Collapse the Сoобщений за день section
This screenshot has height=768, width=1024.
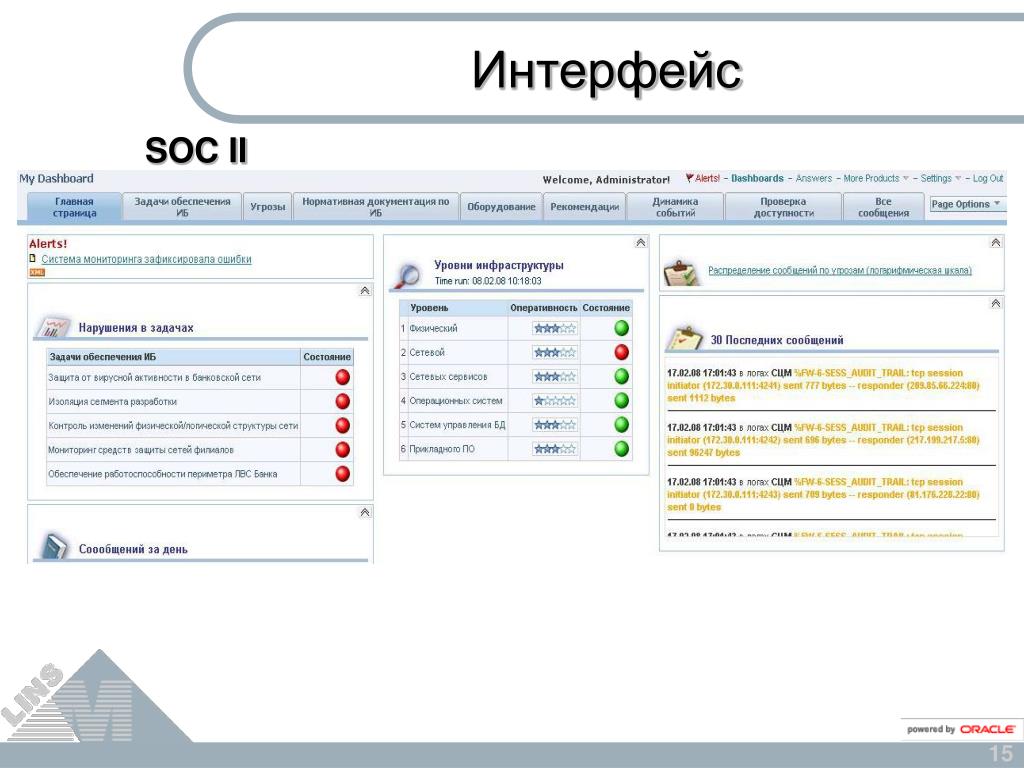tap(364, 513)
